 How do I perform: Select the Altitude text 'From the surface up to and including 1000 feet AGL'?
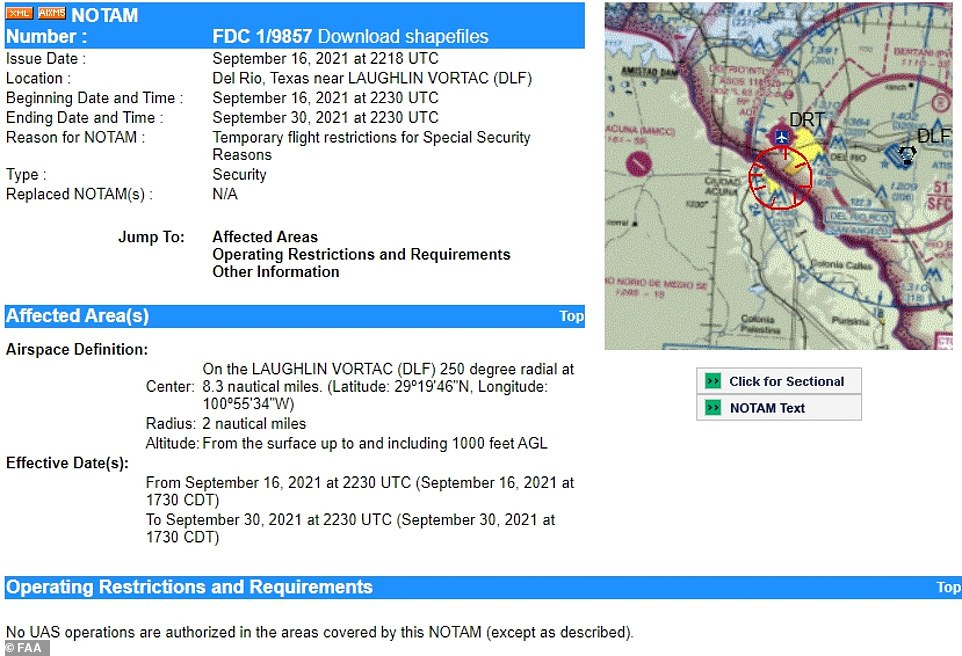[375, 444]
